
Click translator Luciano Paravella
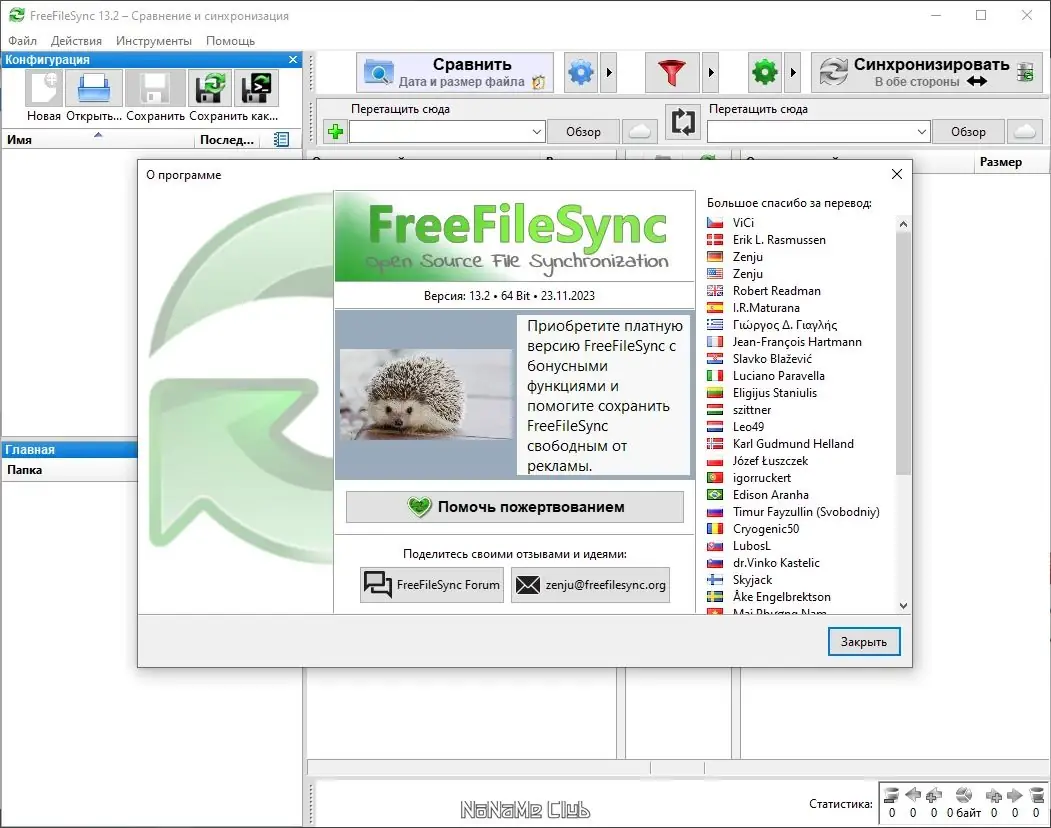(x=778, y=375)
